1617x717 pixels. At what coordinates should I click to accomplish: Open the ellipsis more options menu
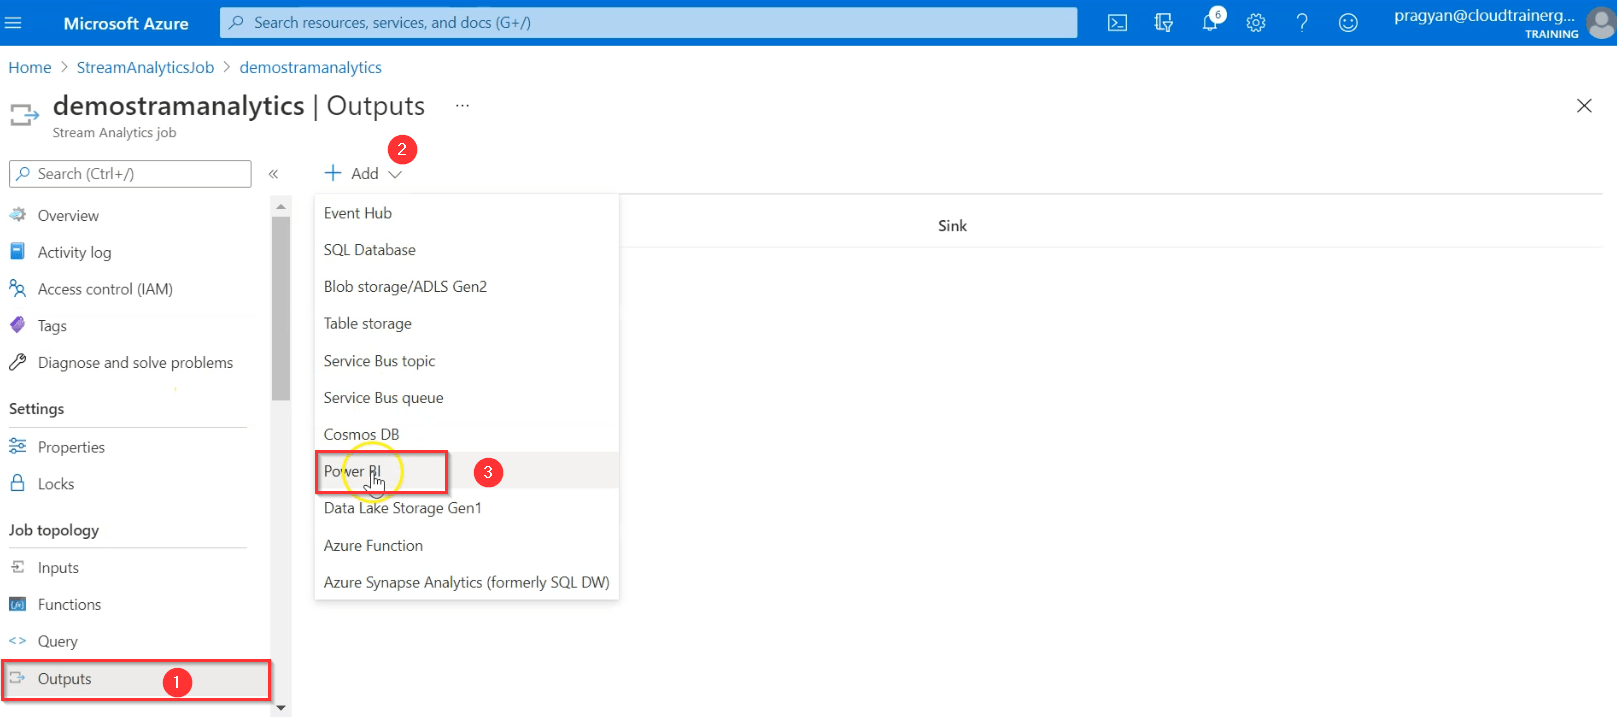coord(462,106)
